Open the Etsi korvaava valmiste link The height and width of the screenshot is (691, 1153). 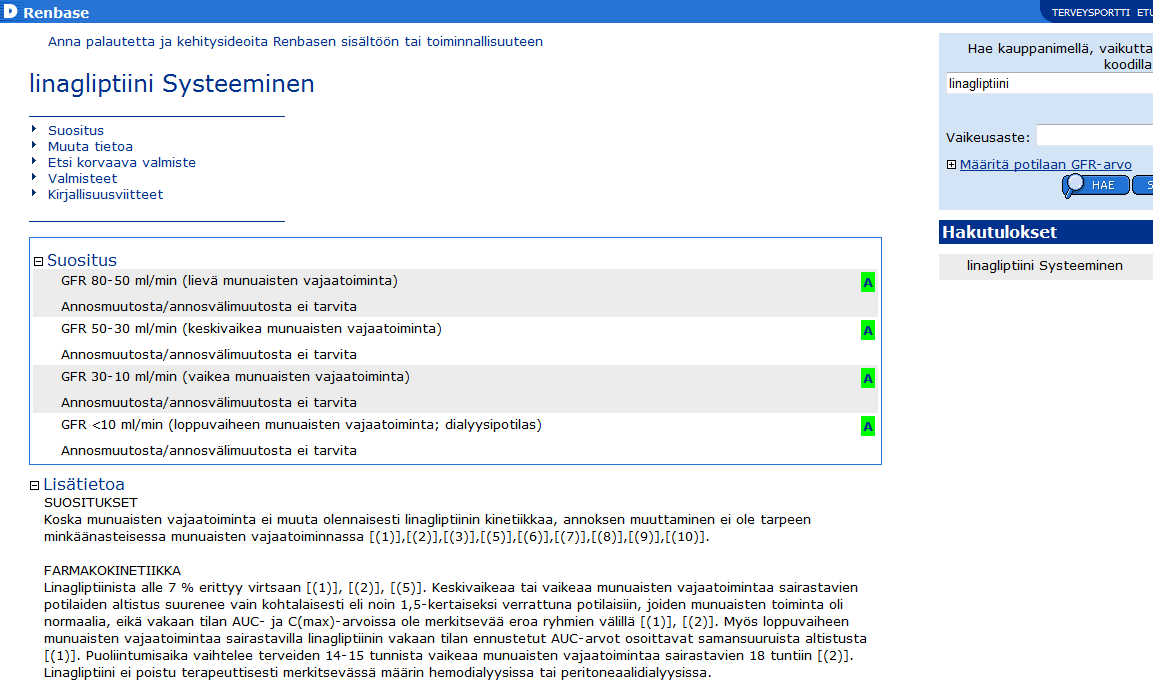tap(122, 162)
